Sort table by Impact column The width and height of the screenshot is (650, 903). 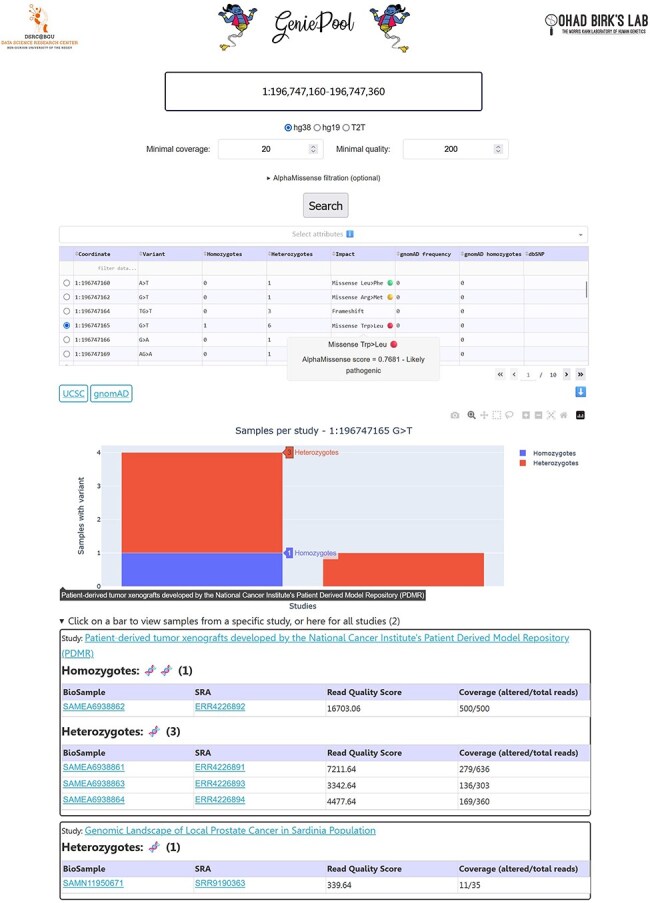[334, 254]
